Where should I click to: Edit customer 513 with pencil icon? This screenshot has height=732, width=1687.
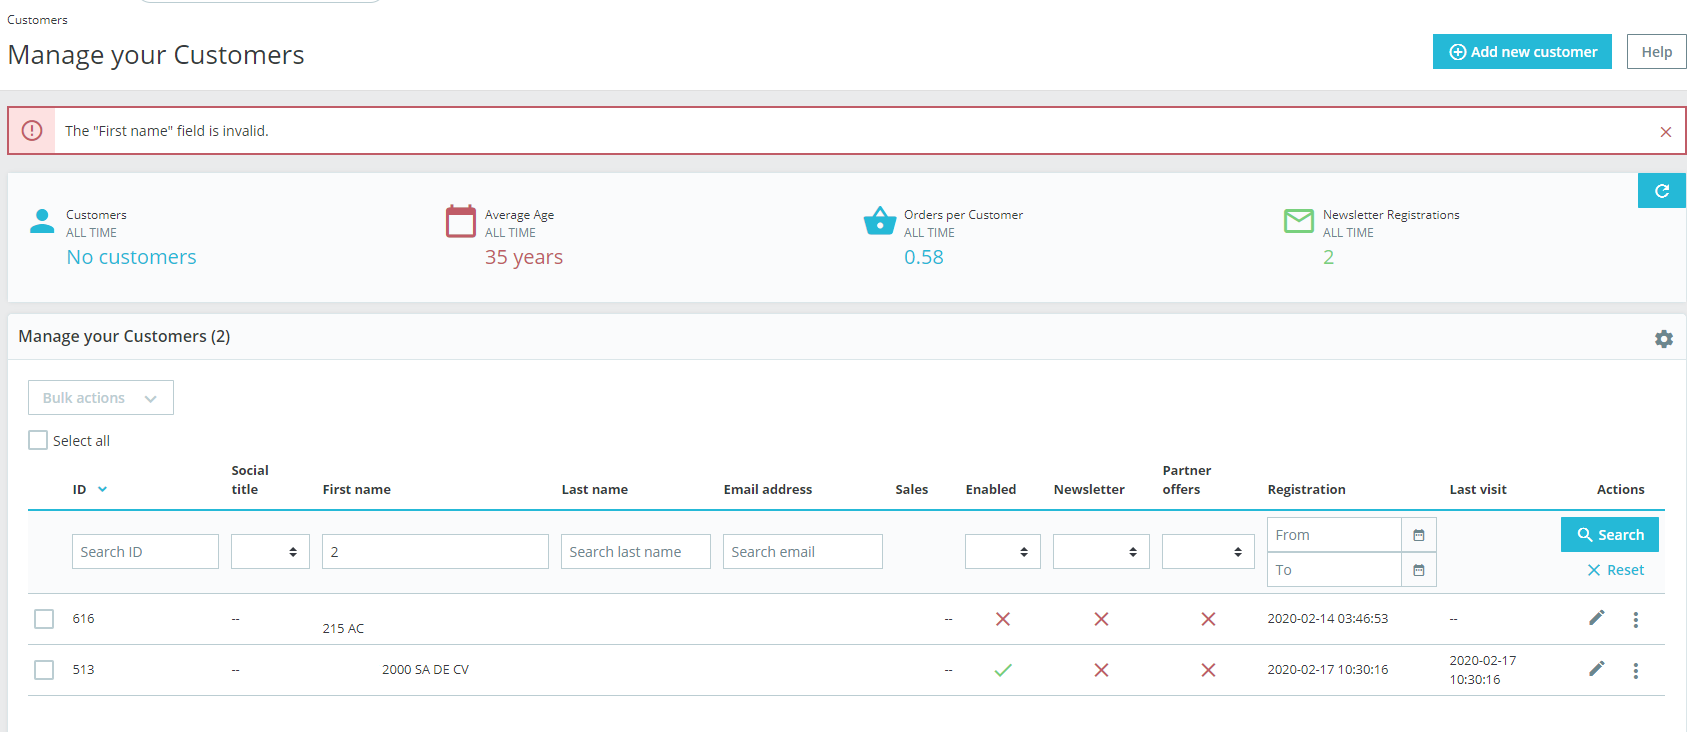pos(1597,669)
